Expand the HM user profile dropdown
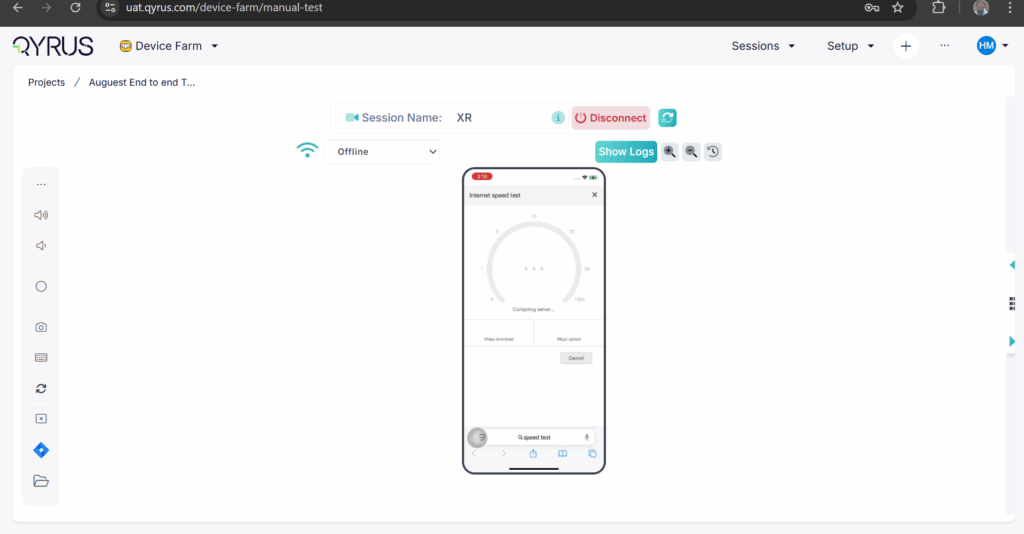 pos(992,46)
